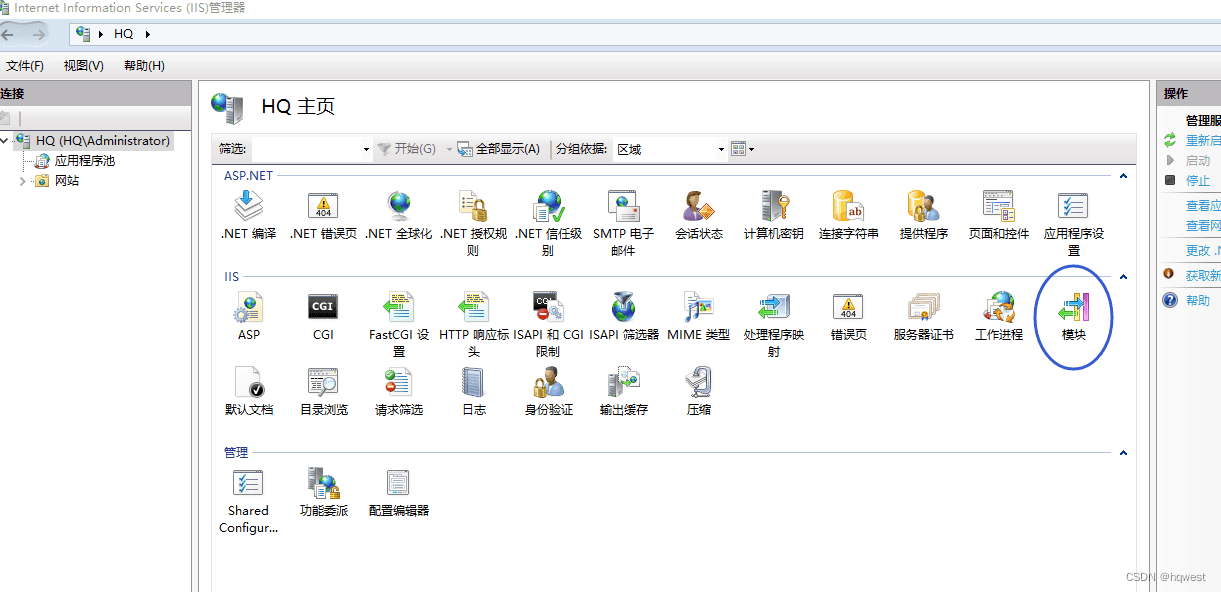Open the 日志 feature
The width and height of the screenshot is (1221, 592).
coord(474,391)
